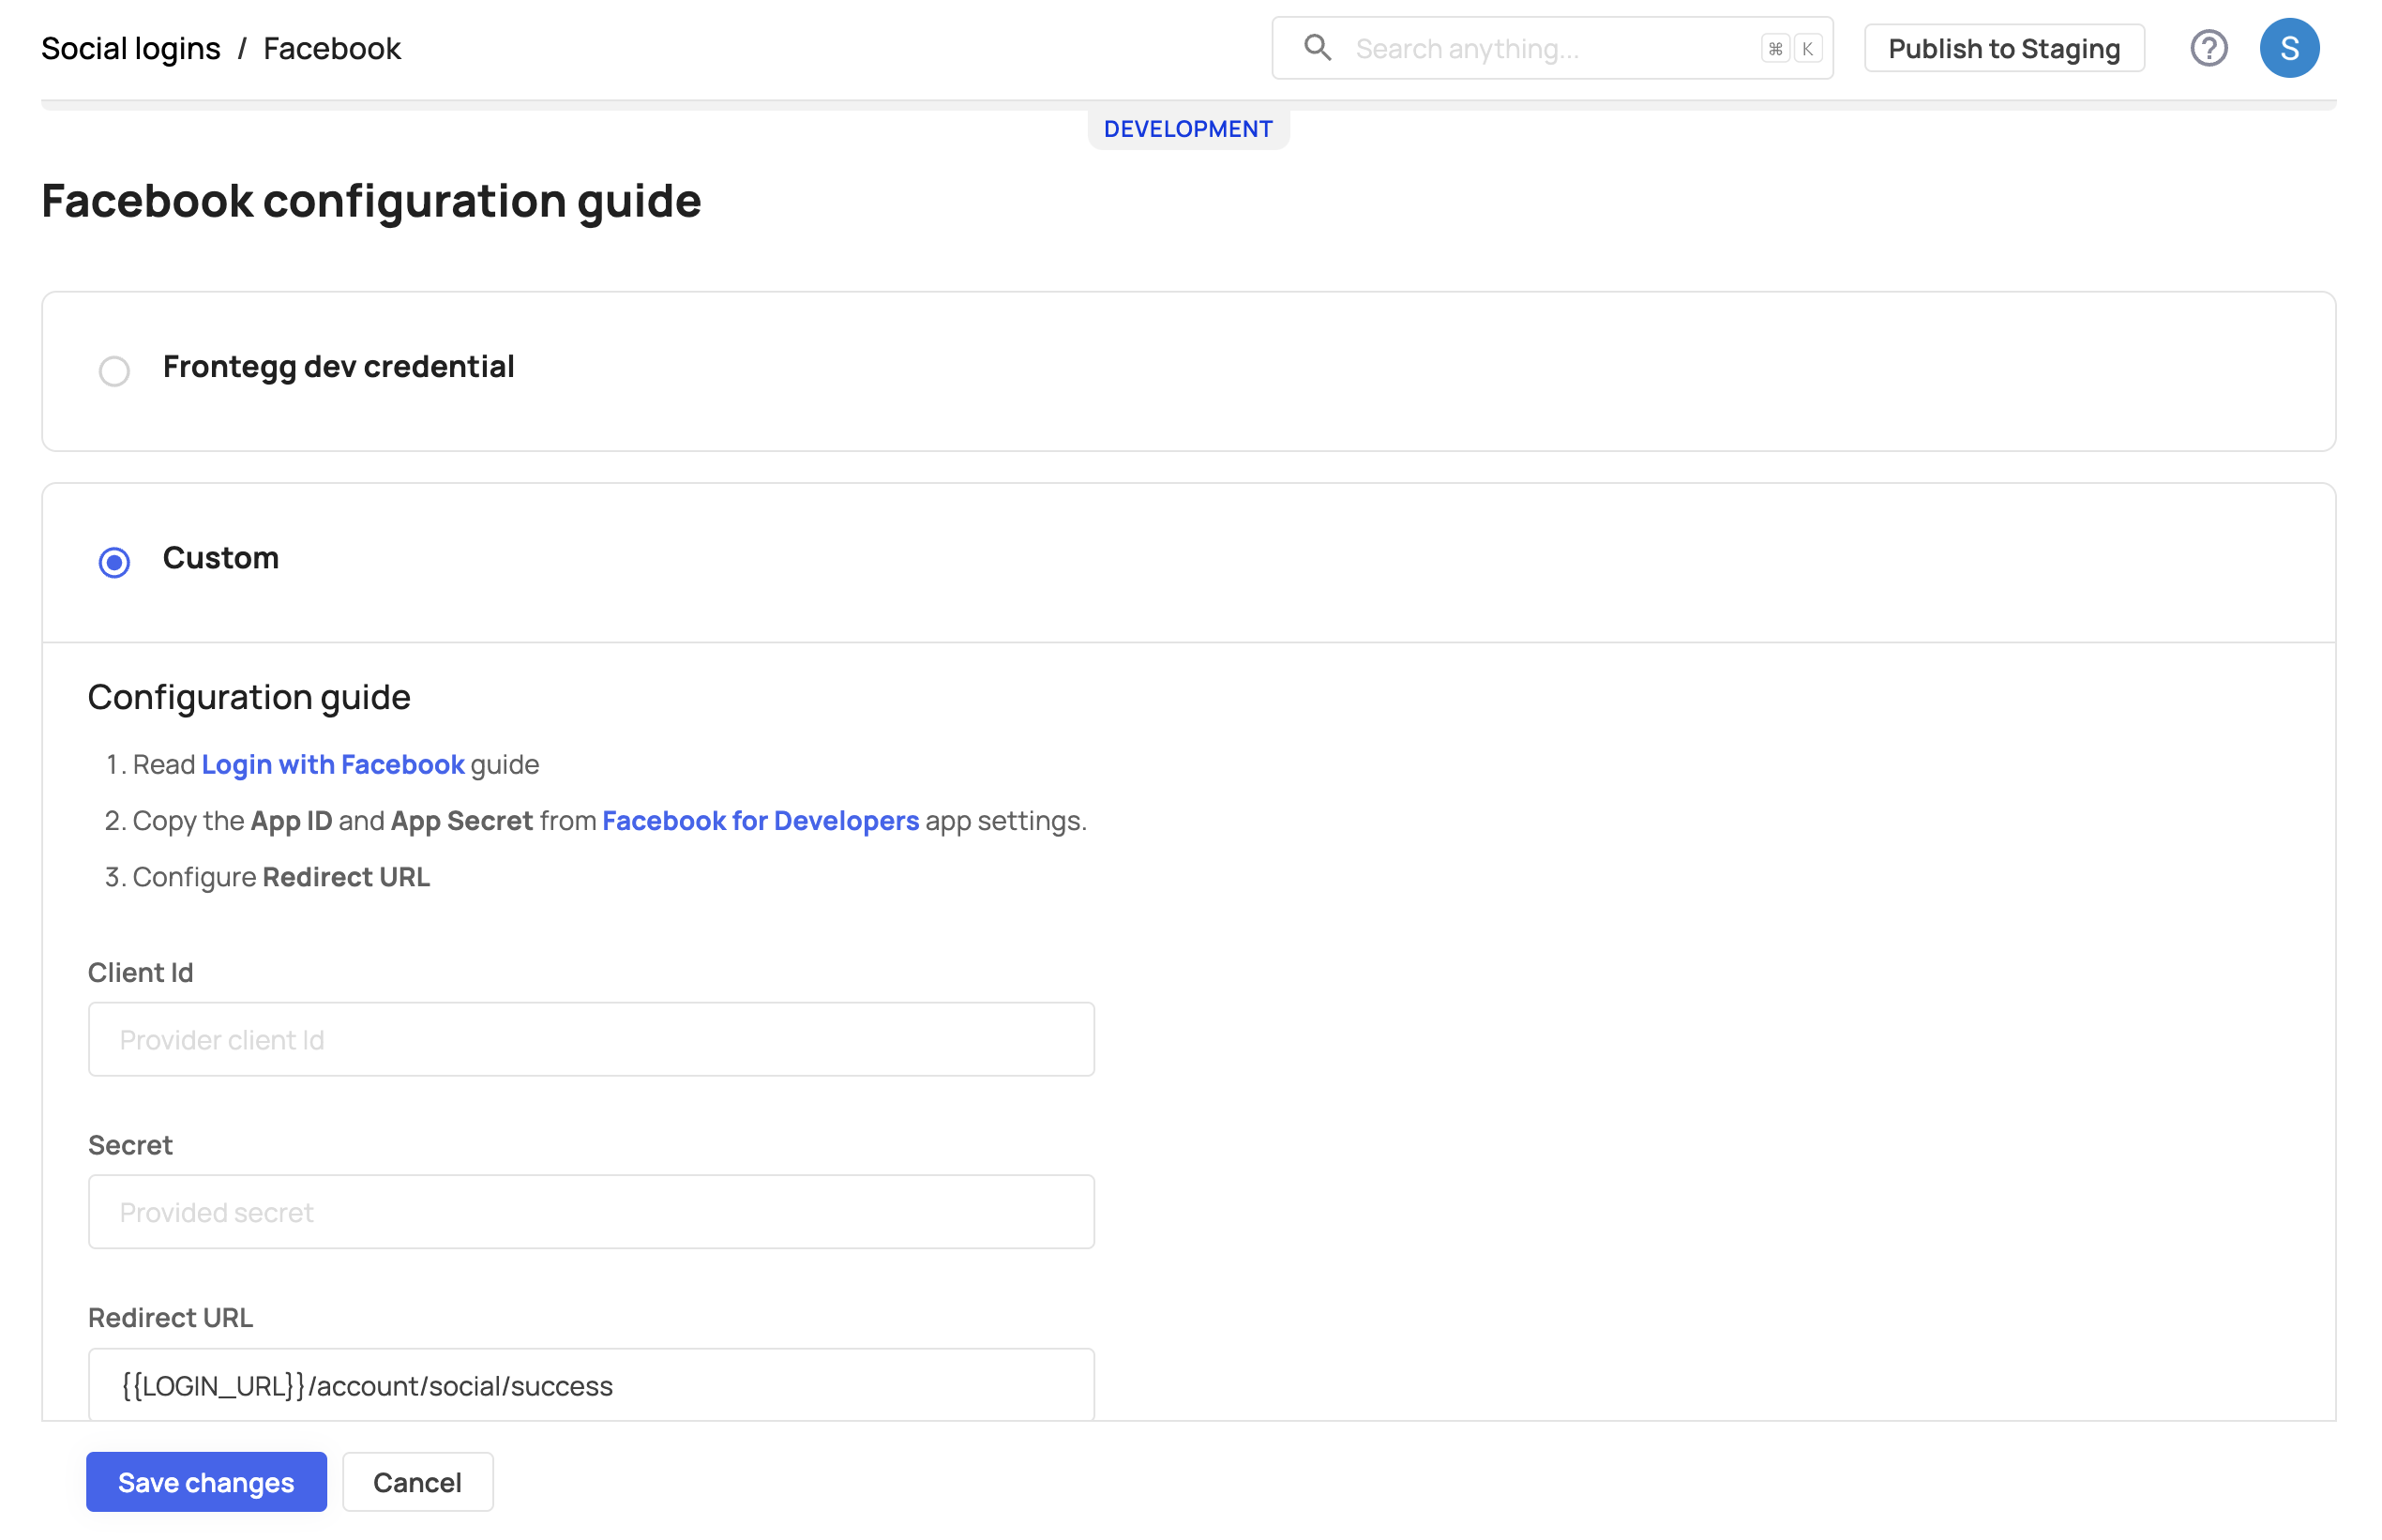This screenshot has width=2382, height=1540.
Task: Select Frontegg dev credential radio button
Action: click(114, 371)
